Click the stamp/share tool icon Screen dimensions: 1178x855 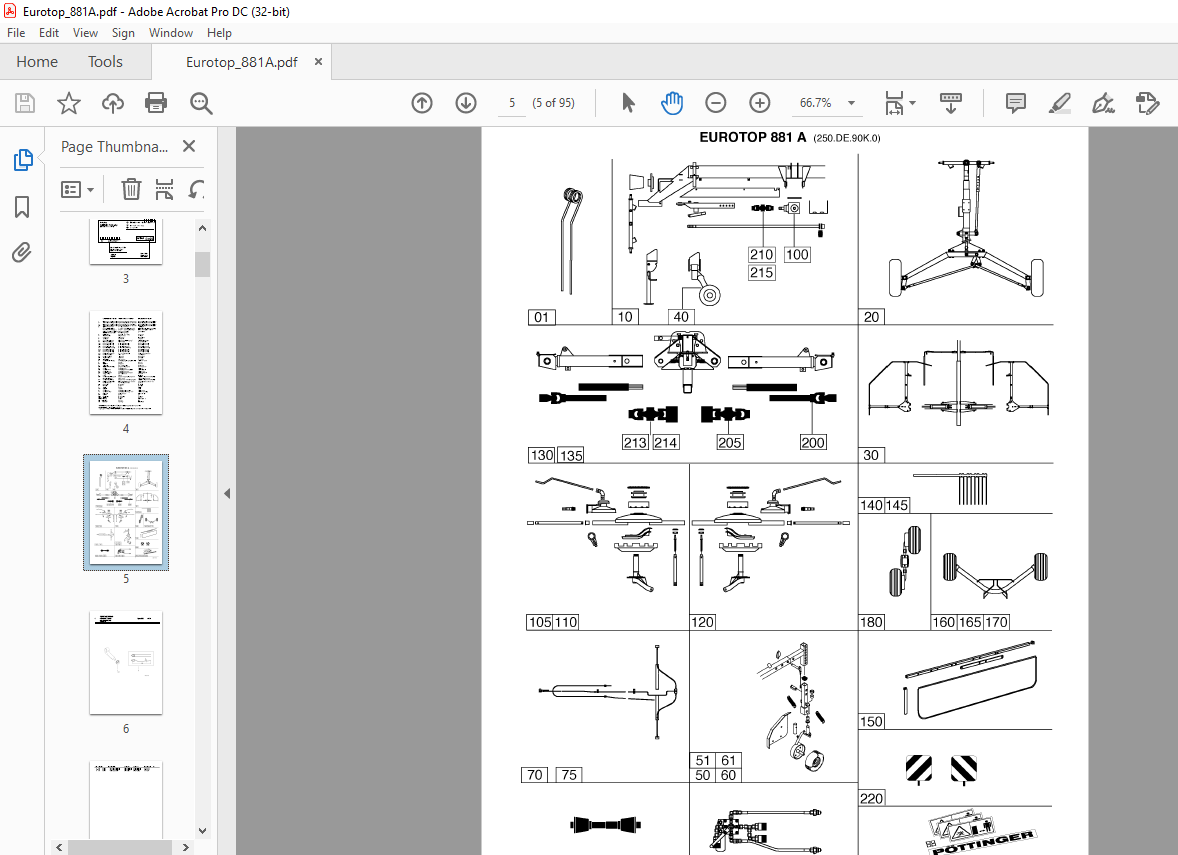1147,103
